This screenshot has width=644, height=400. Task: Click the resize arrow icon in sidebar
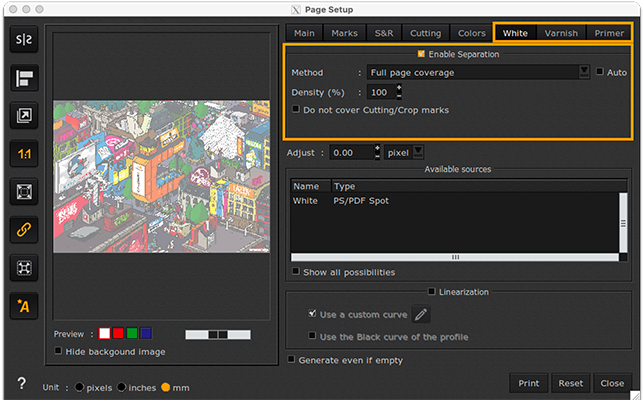(23, 116)
